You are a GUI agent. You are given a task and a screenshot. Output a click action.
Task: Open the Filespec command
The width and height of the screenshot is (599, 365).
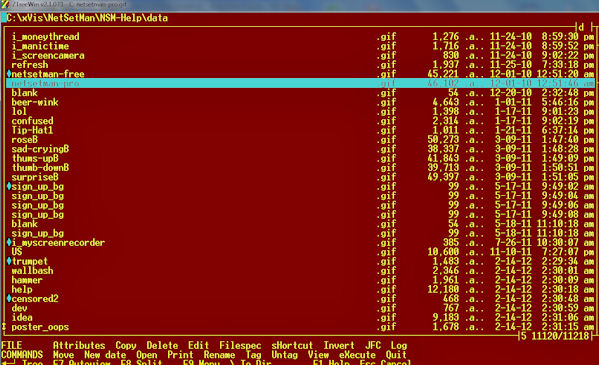point(240,346)
